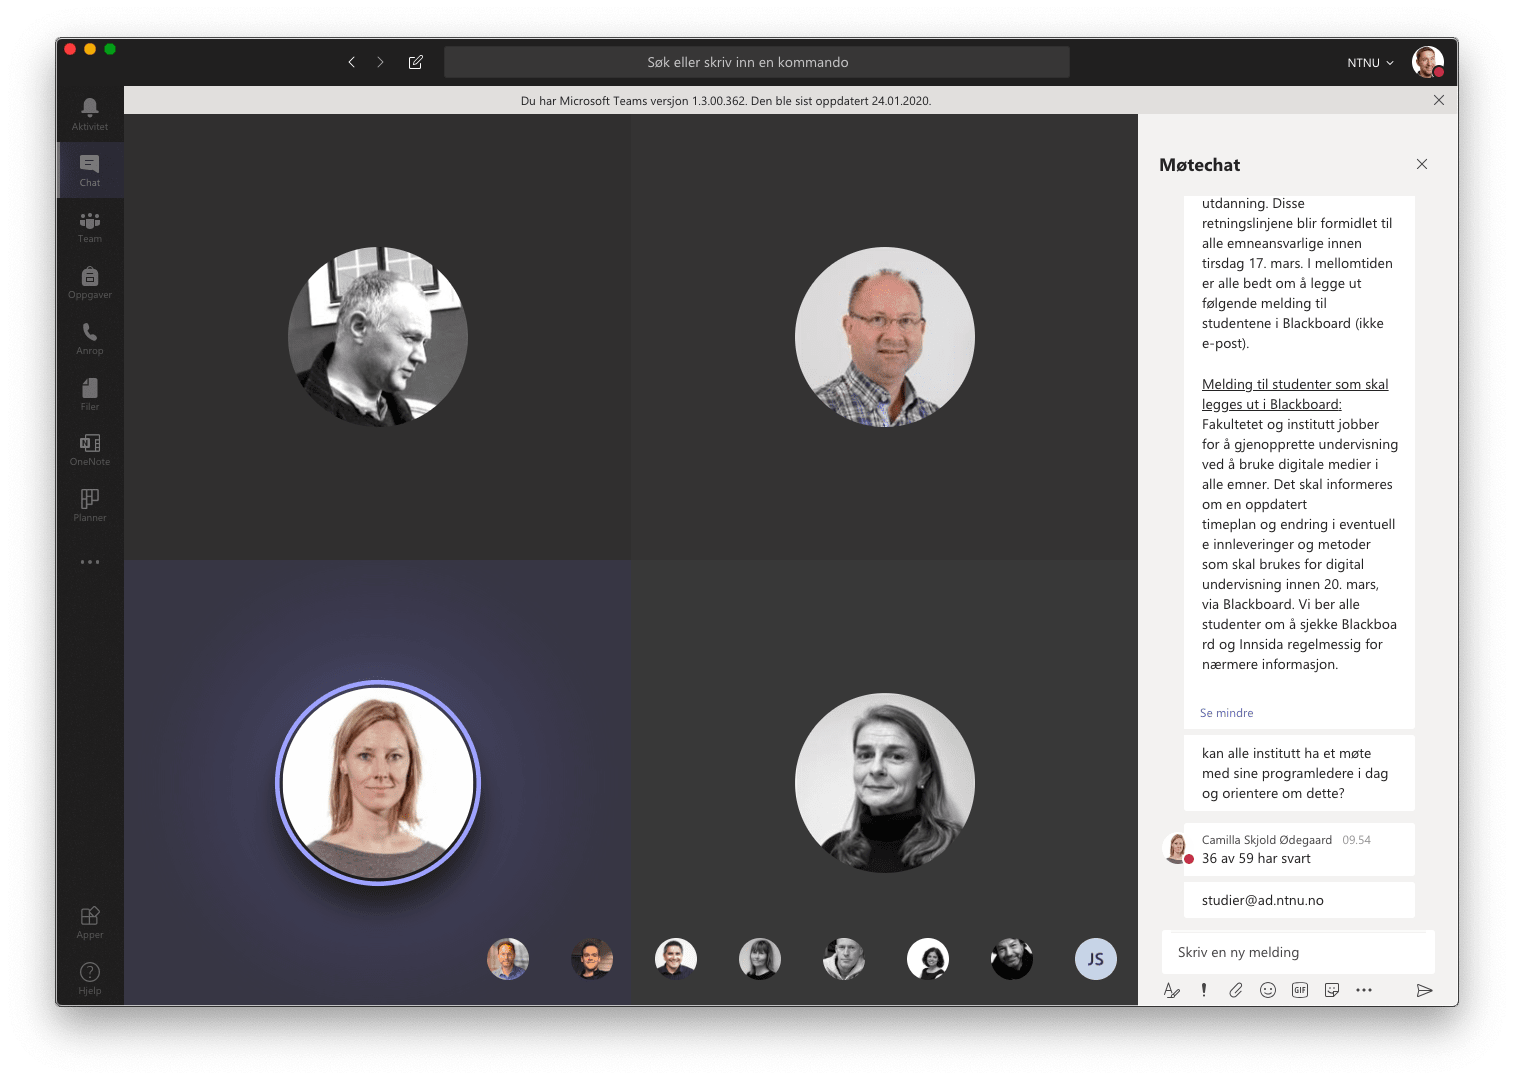The height and width of the screenshot is (1080, 1514).
Task: Expand the NTNU organization dropdown
Action: pos(1370,63)
